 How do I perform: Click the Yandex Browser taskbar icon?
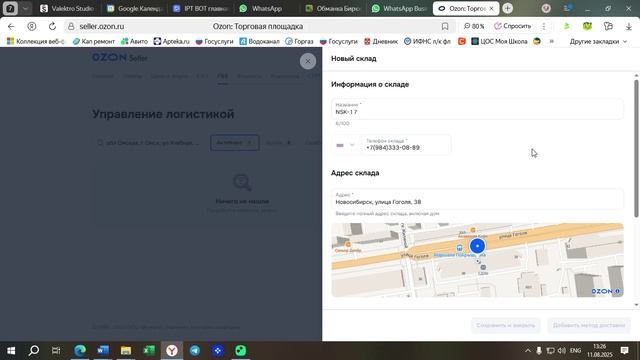(172, 350)
